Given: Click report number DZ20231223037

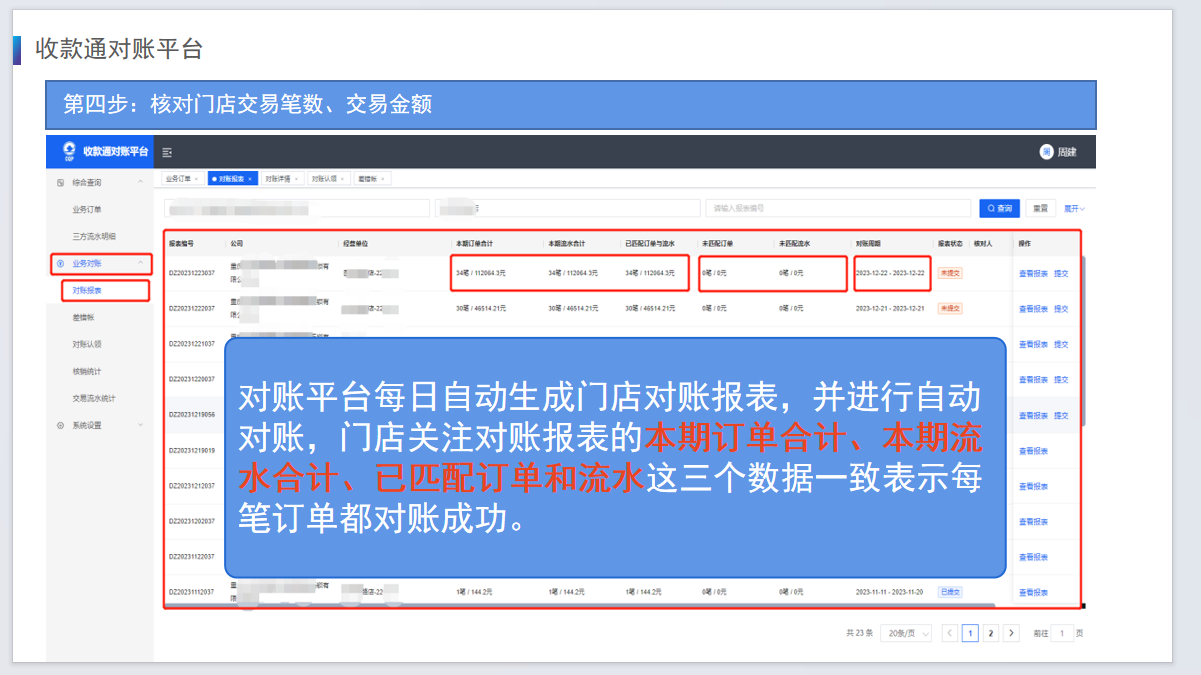Looking at the screenshot, I should (x=191, y=273).
